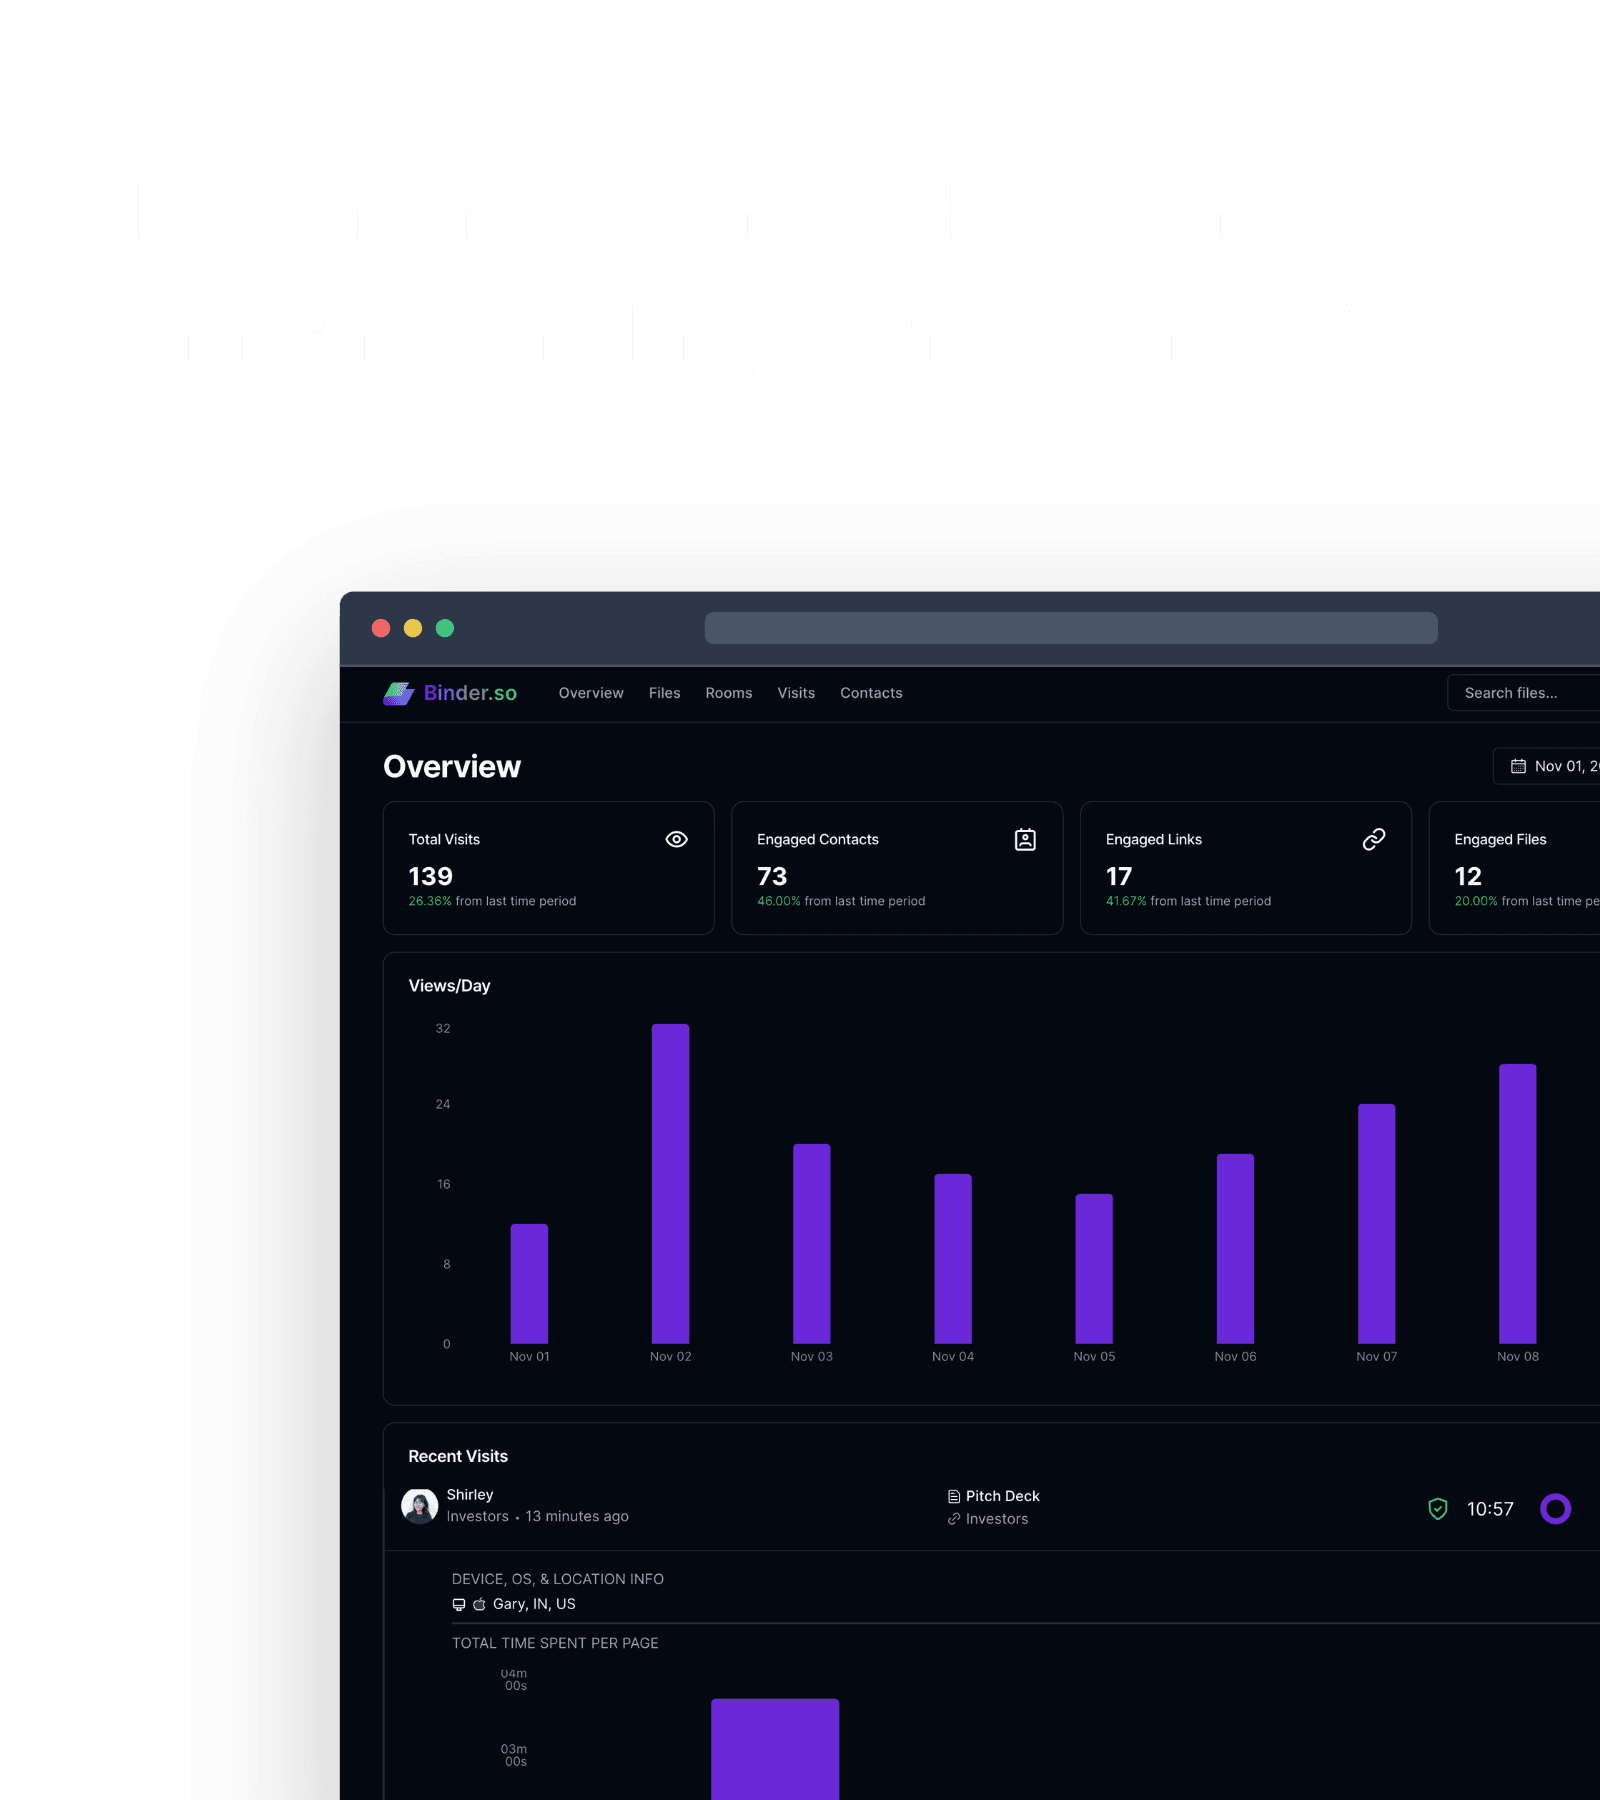This screenshot has width=1600, height=1800.
Task: Click the contact badge icon on Engaged Contacts
Action: click(x=1025, y=839)
